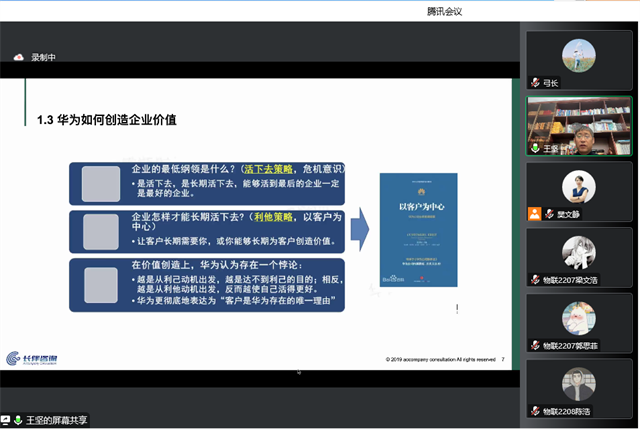Click the gray placeholder in the first blue box

click(101, 184)
